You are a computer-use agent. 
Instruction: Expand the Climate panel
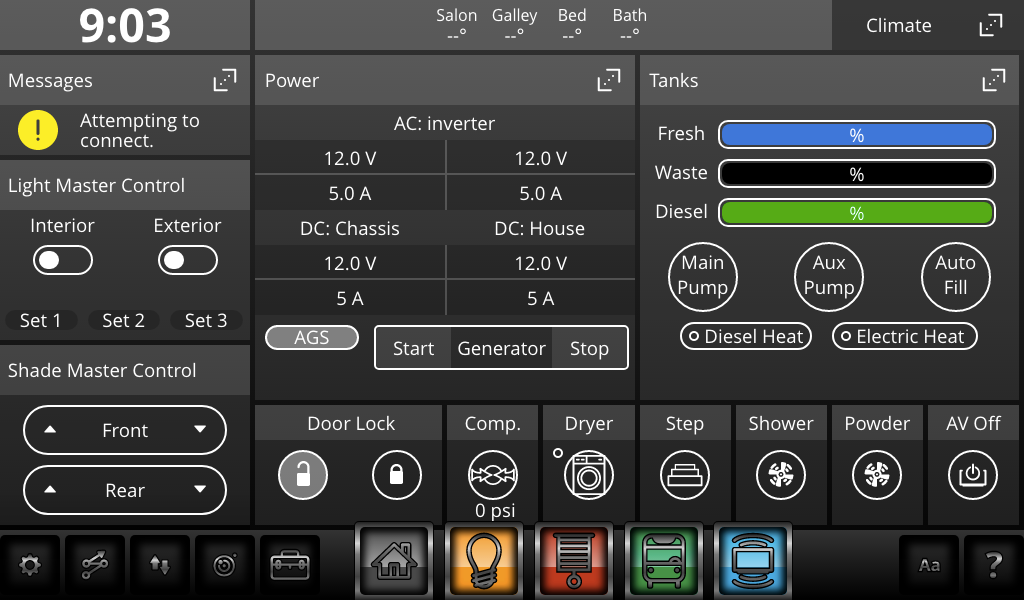tap(990, 25)
